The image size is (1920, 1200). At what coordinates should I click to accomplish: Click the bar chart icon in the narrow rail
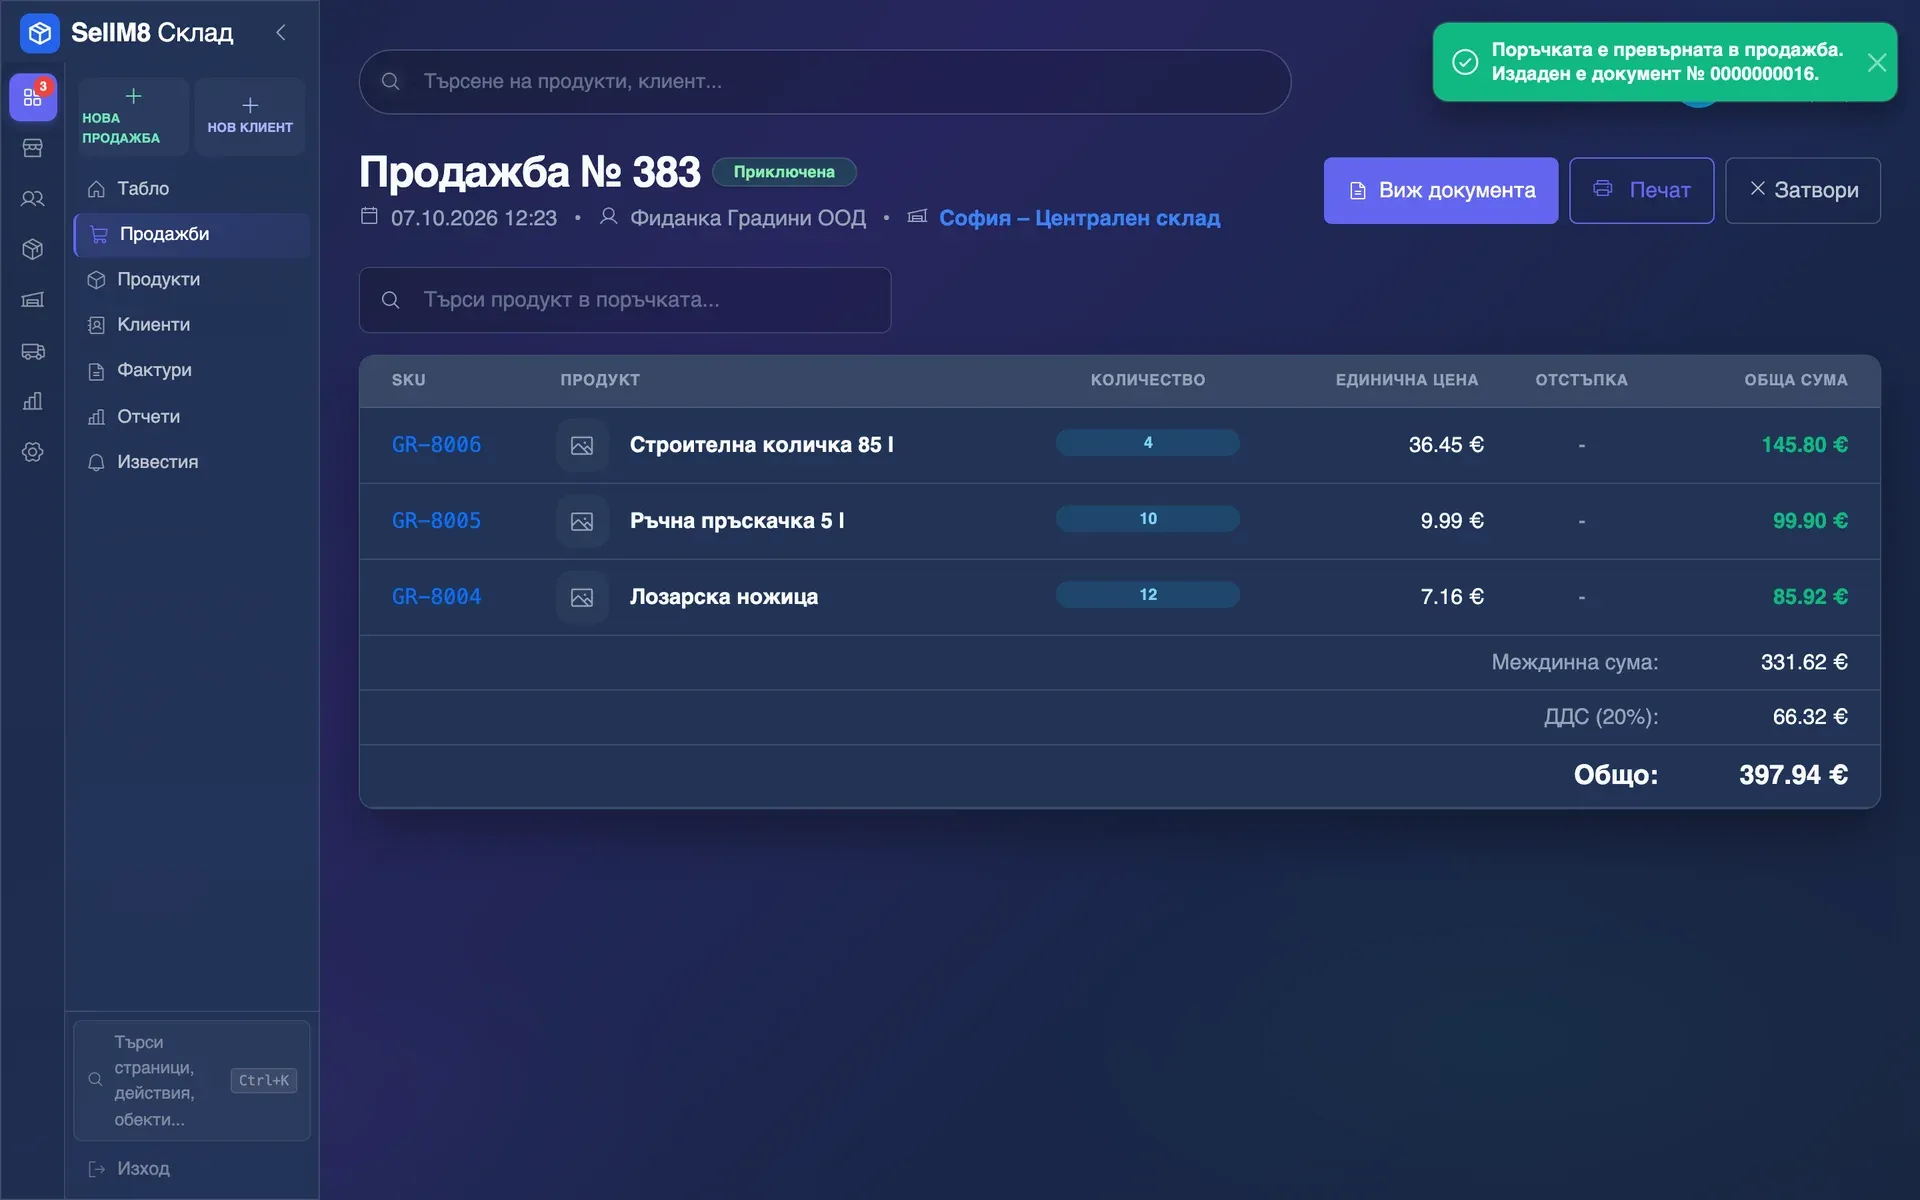(33, 401)
